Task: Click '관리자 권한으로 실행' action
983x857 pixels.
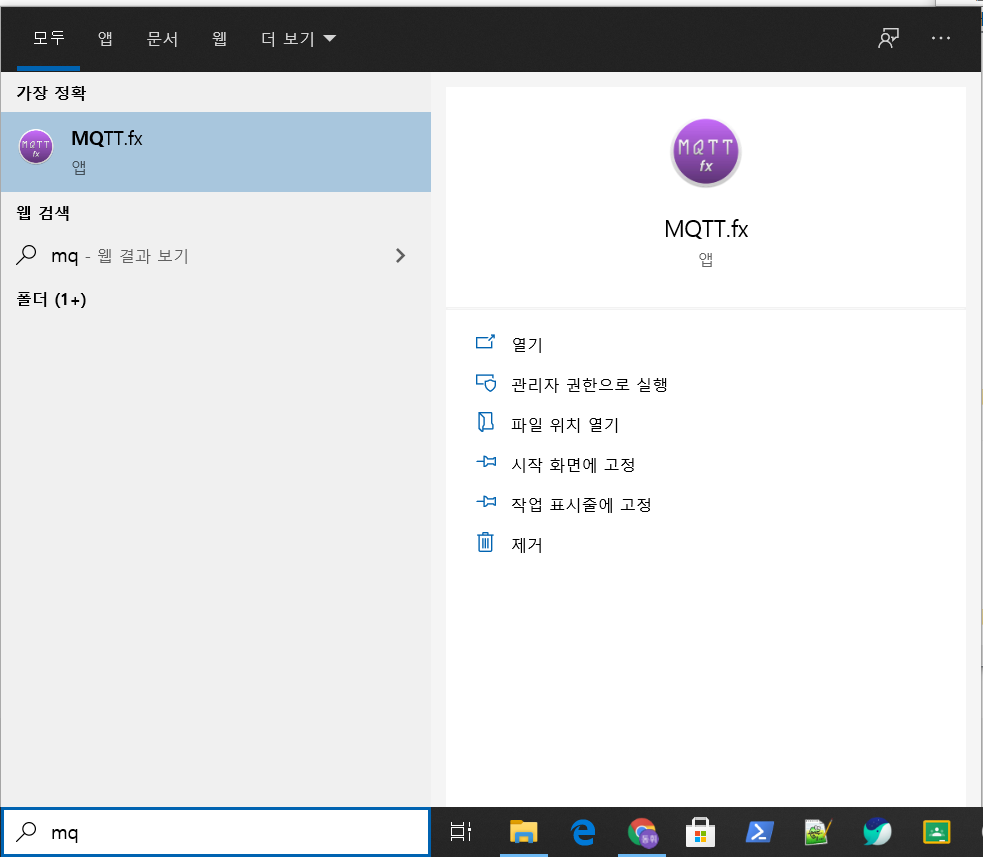Action: tap(588, 384)
